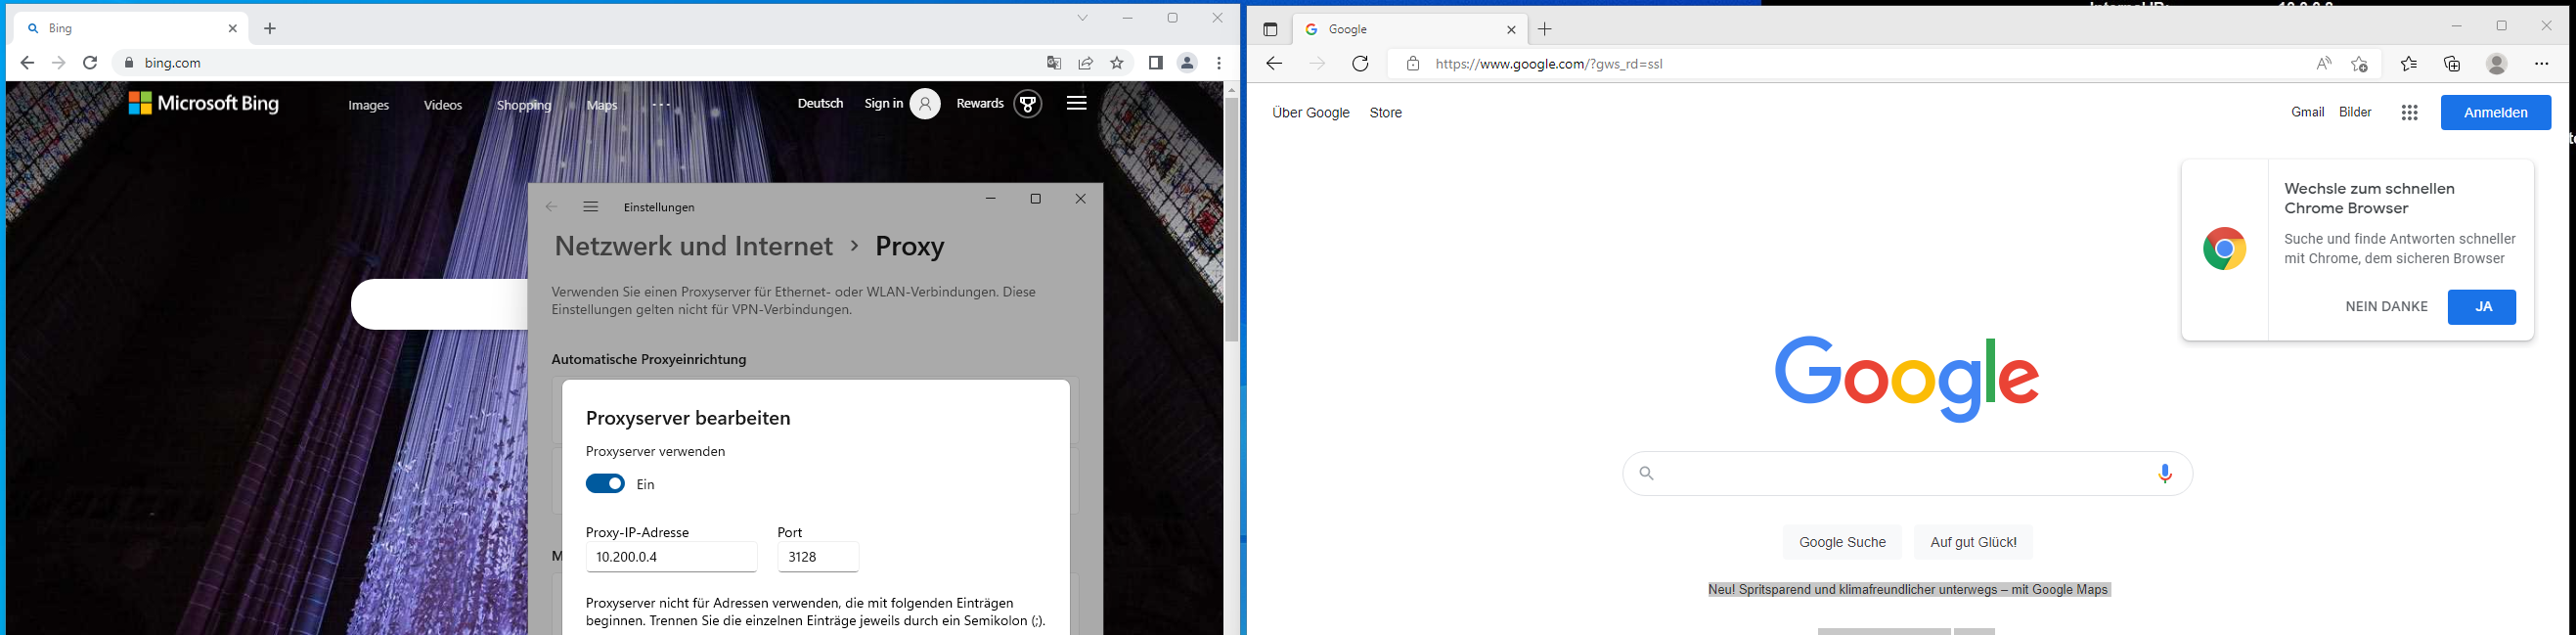Refresh the Google page in Edge
Image resolution: width=2576 pixels, height=635 pixels.
pos(1360,64)
